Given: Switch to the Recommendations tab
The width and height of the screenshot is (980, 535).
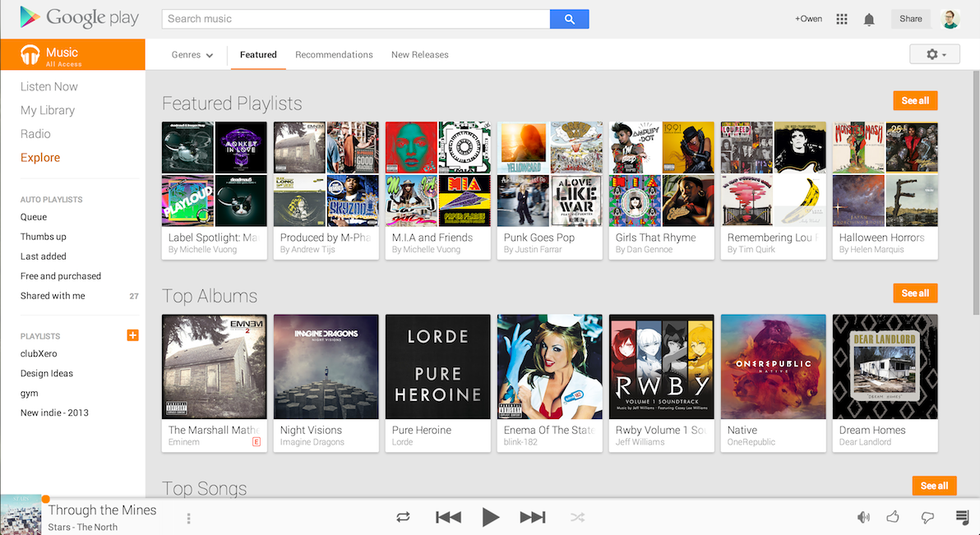Looking at the screenshot, I should click(x=334, y=55).
